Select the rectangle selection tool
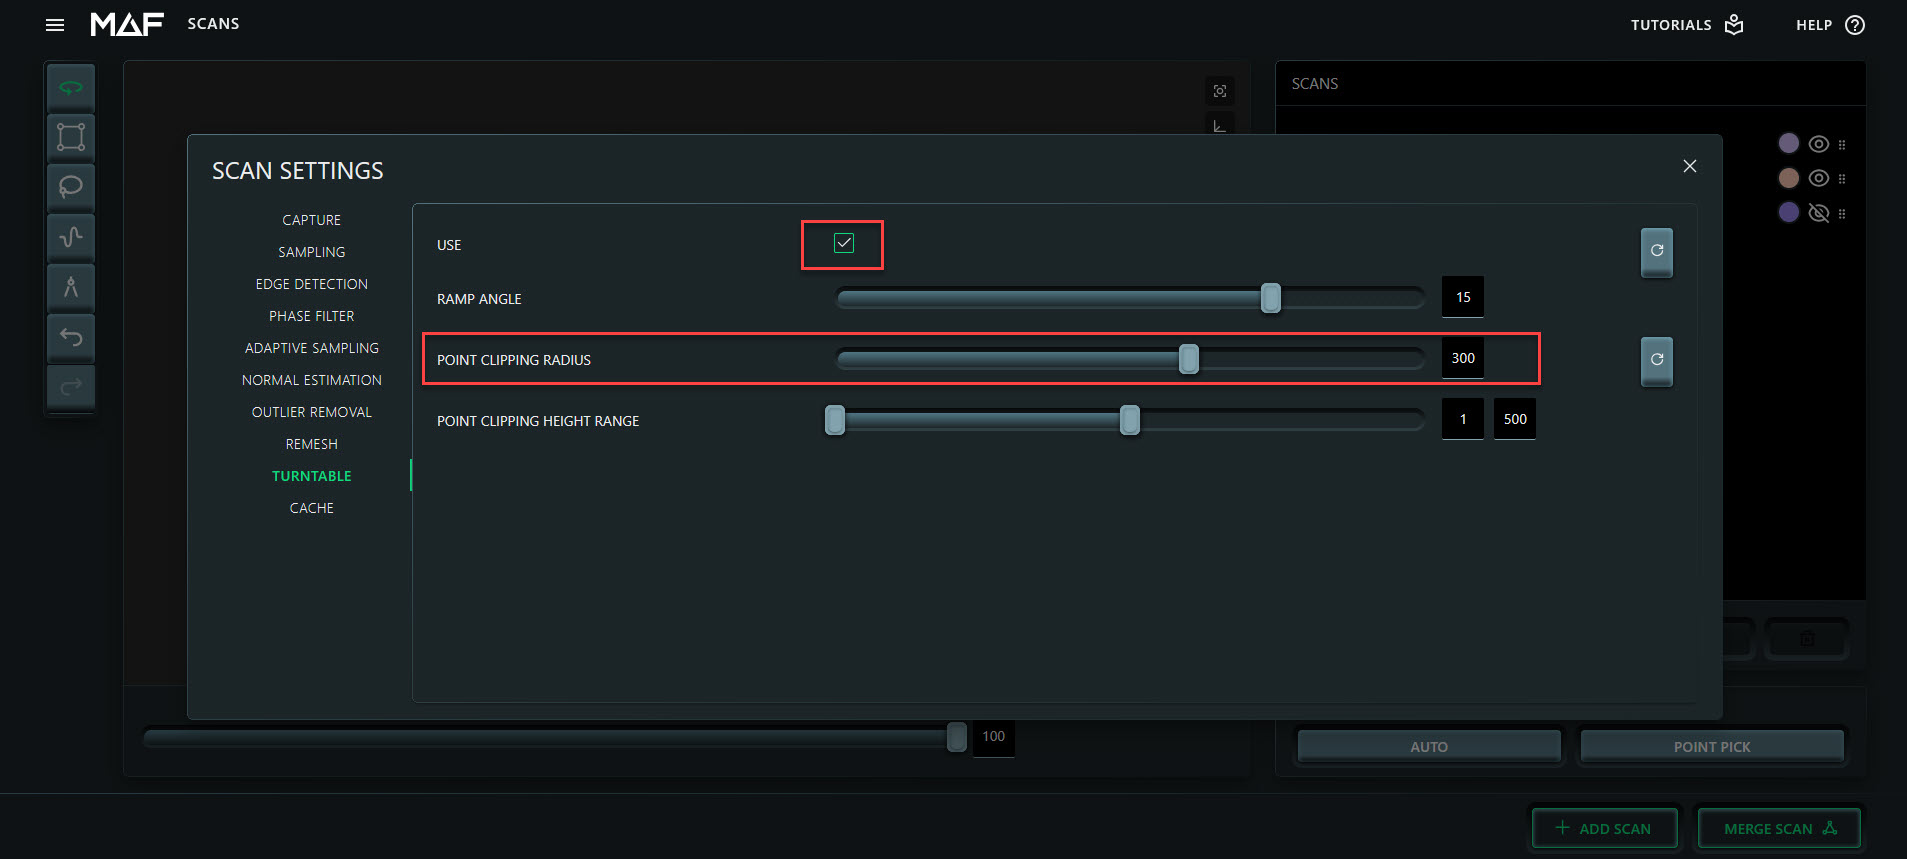The height and width of the screenshot is (859, 1907). (x=70, y=137)
